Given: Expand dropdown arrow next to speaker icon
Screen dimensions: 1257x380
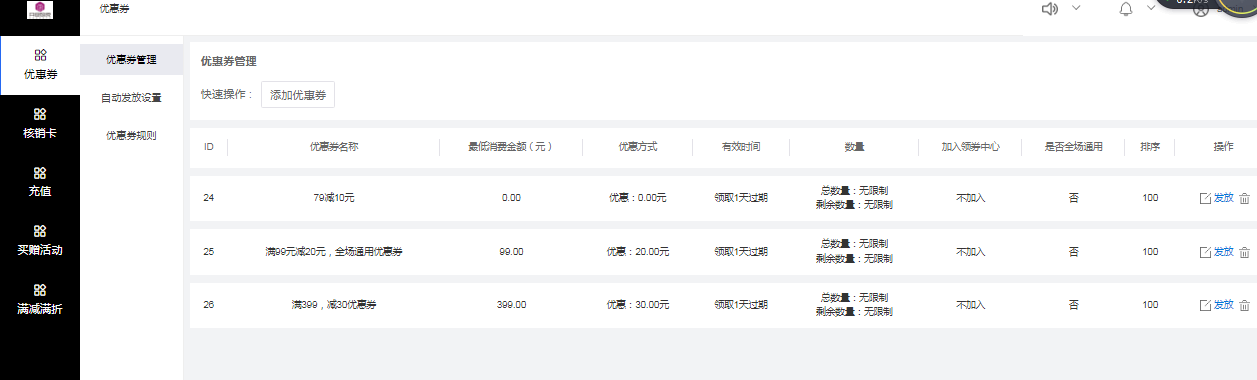Looking at the screenshot, I should point(1076,9).
